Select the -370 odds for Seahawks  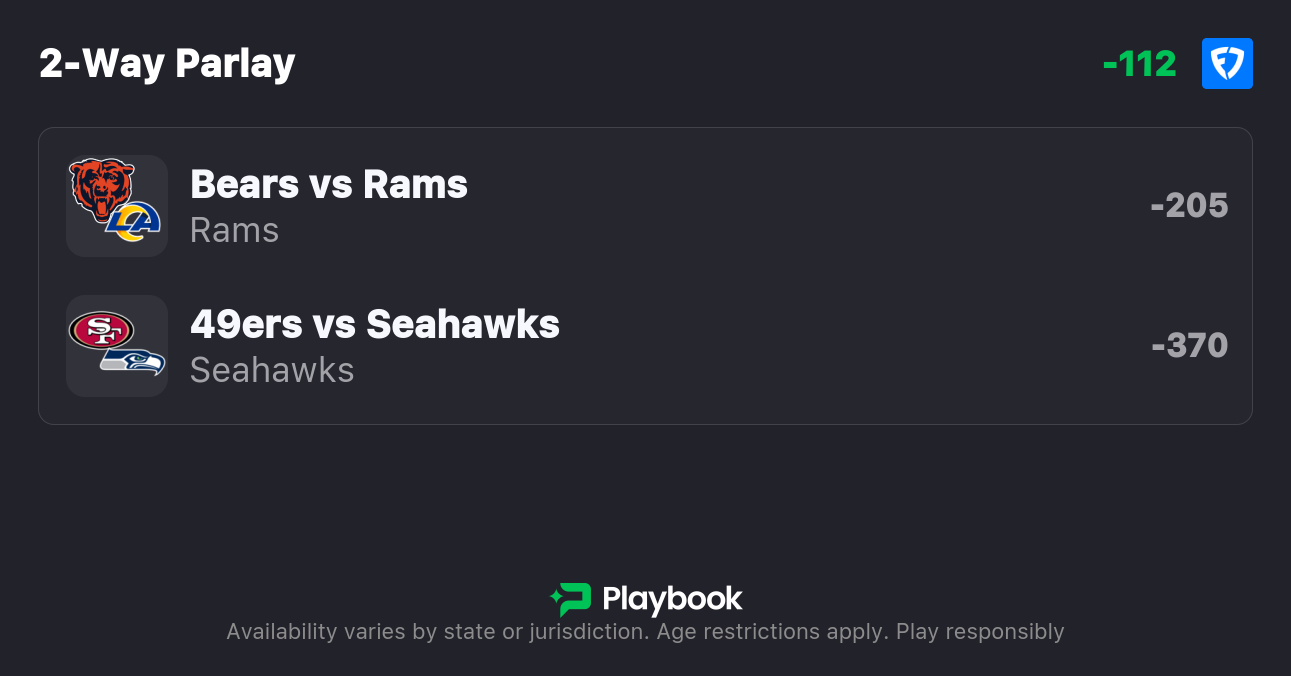(1189, 346)
